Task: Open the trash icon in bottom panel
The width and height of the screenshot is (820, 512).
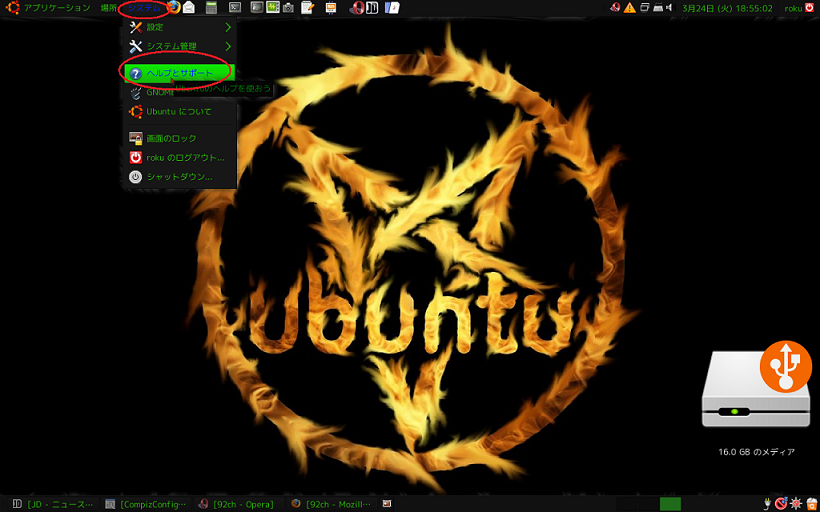Action: click(x=811, y=504)
